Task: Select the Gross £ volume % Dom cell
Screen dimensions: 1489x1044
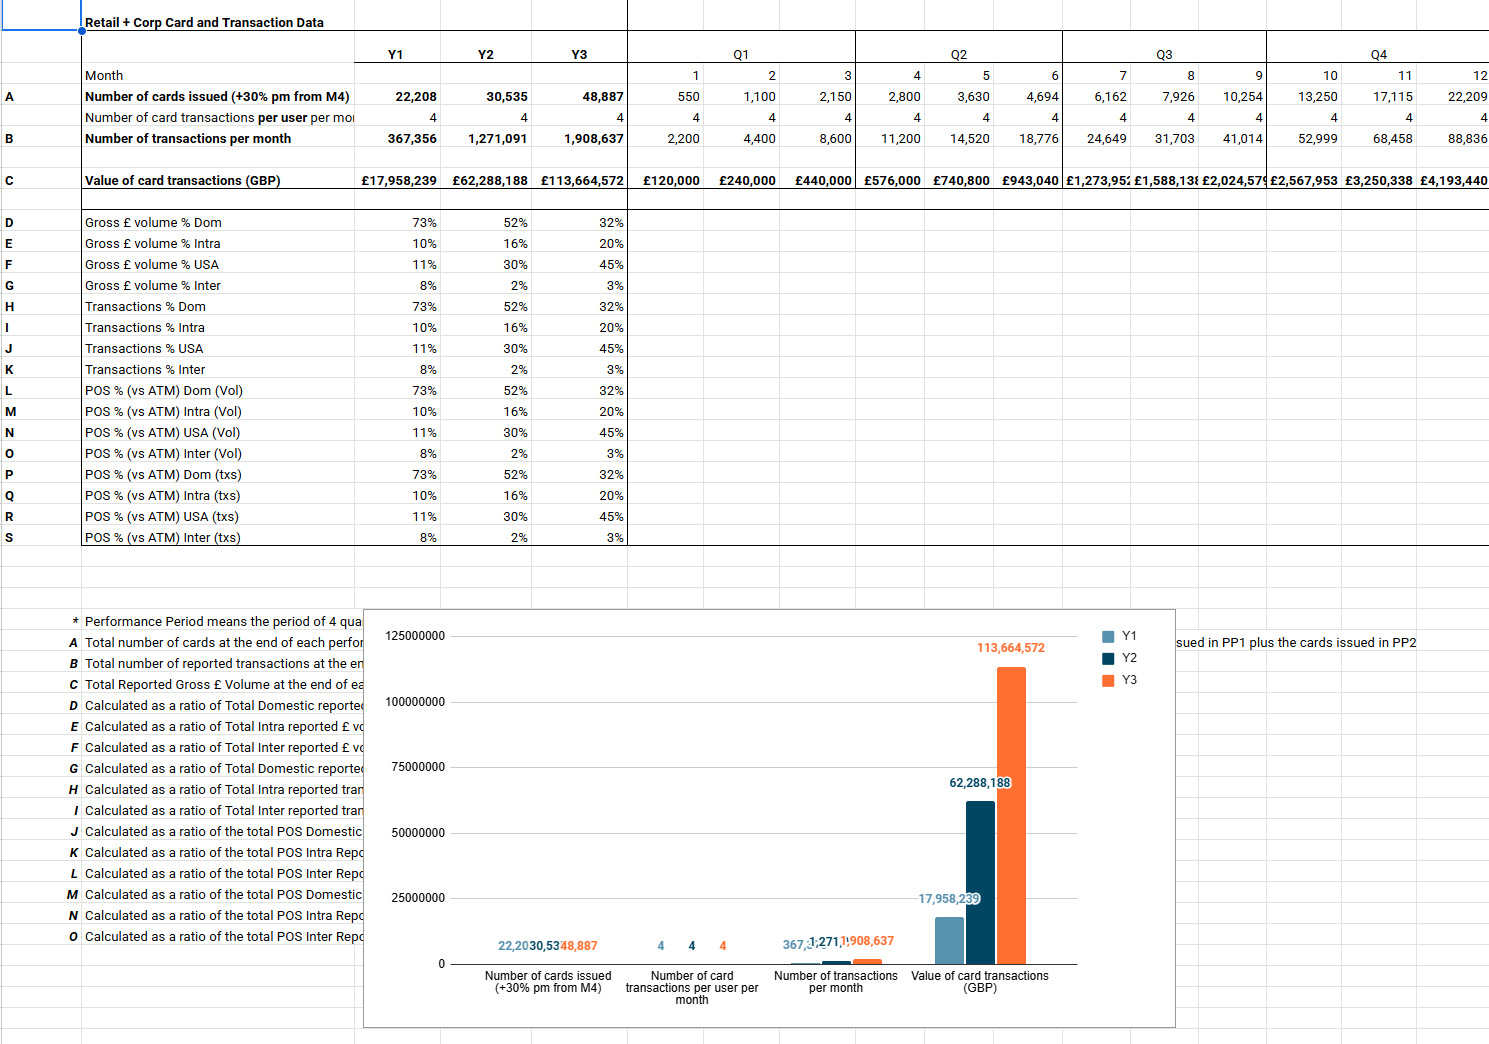Action: [x=153, y=222]
